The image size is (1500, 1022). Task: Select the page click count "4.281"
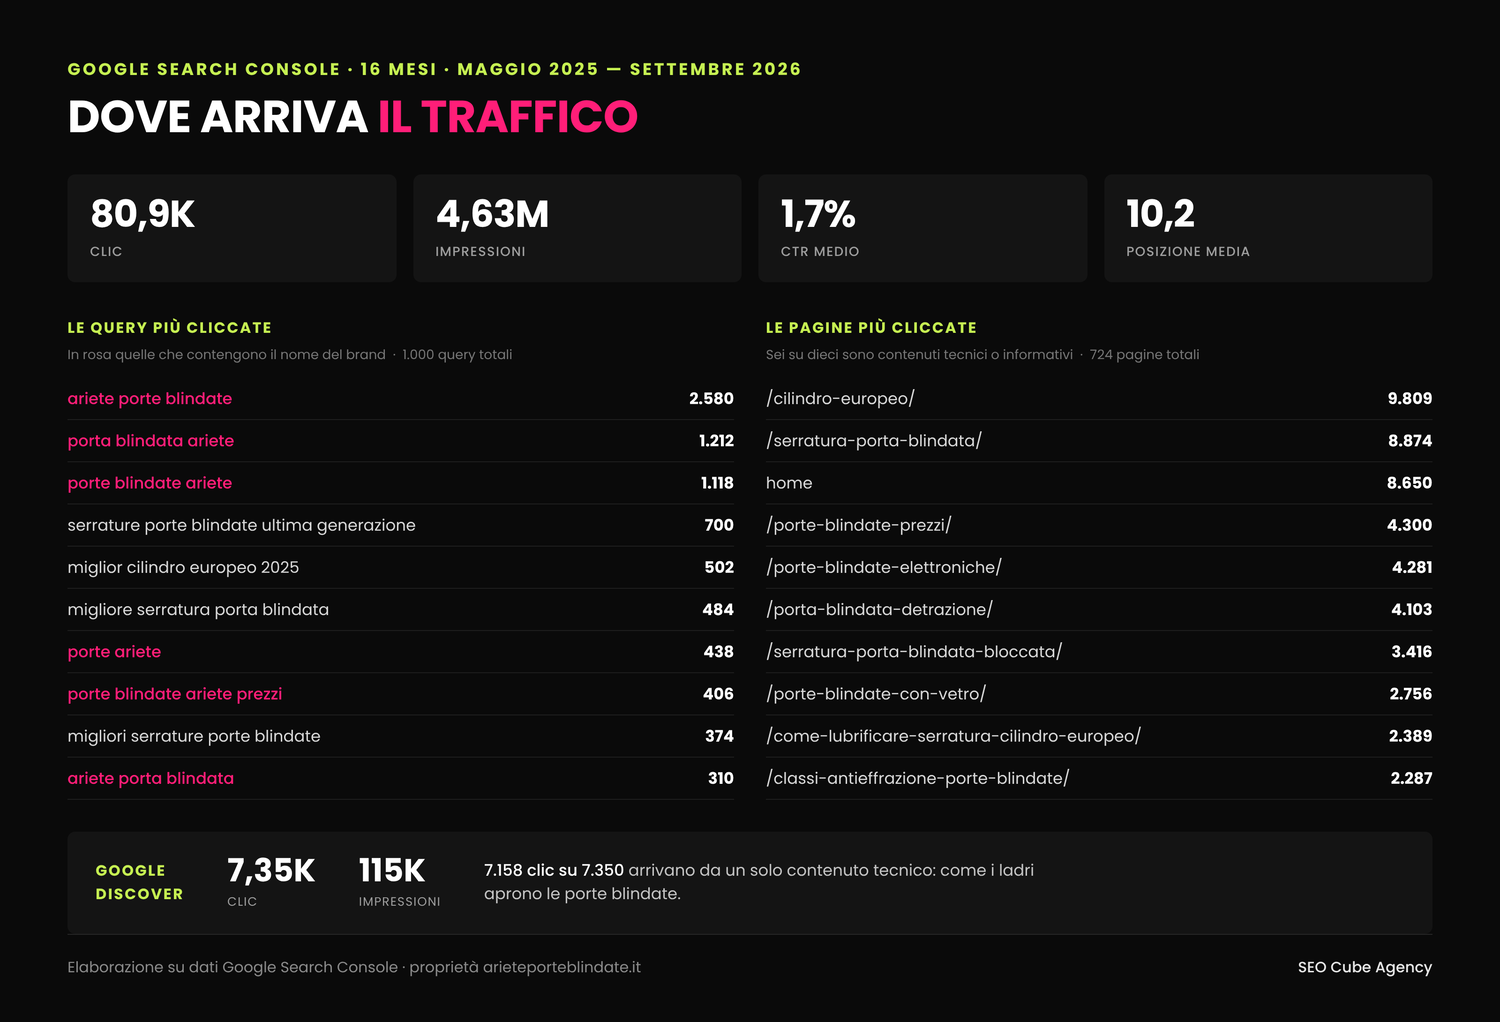(1412, 567)
